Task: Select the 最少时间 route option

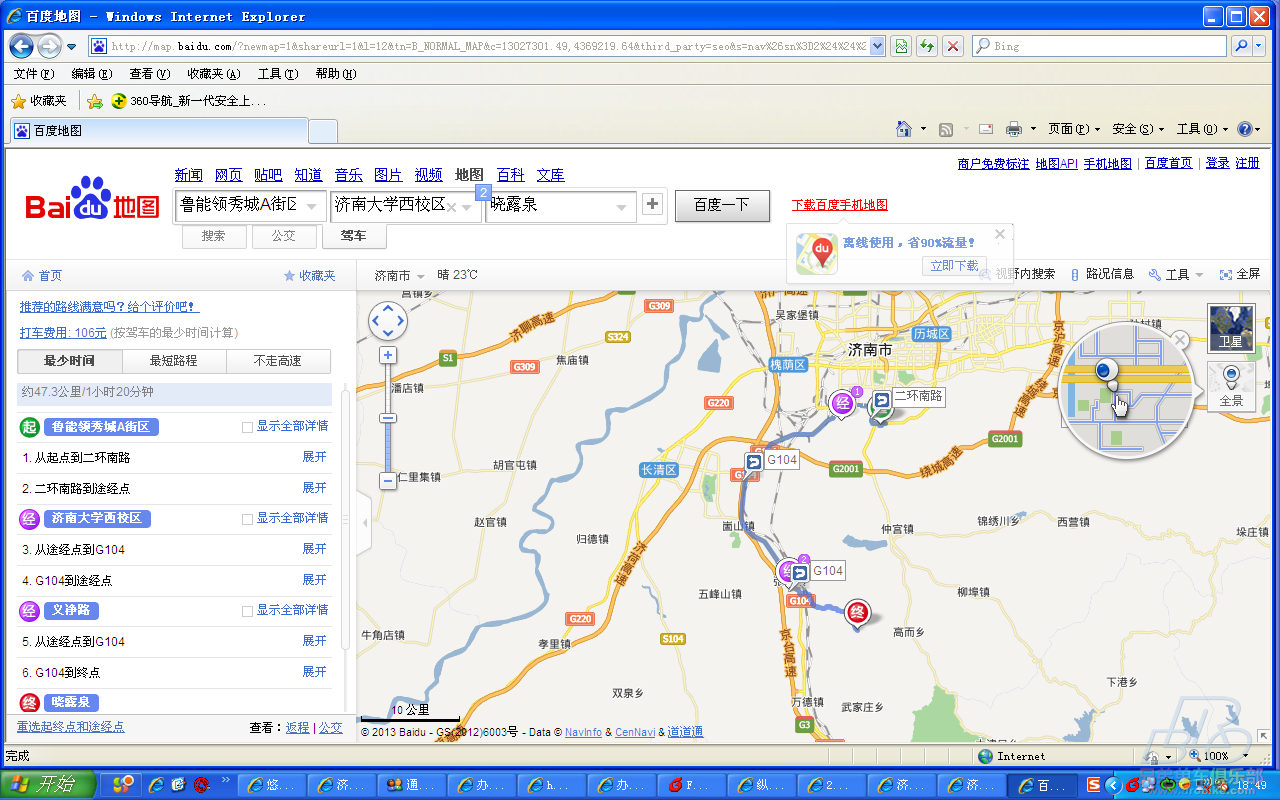Action: click(x=70, y=361)
